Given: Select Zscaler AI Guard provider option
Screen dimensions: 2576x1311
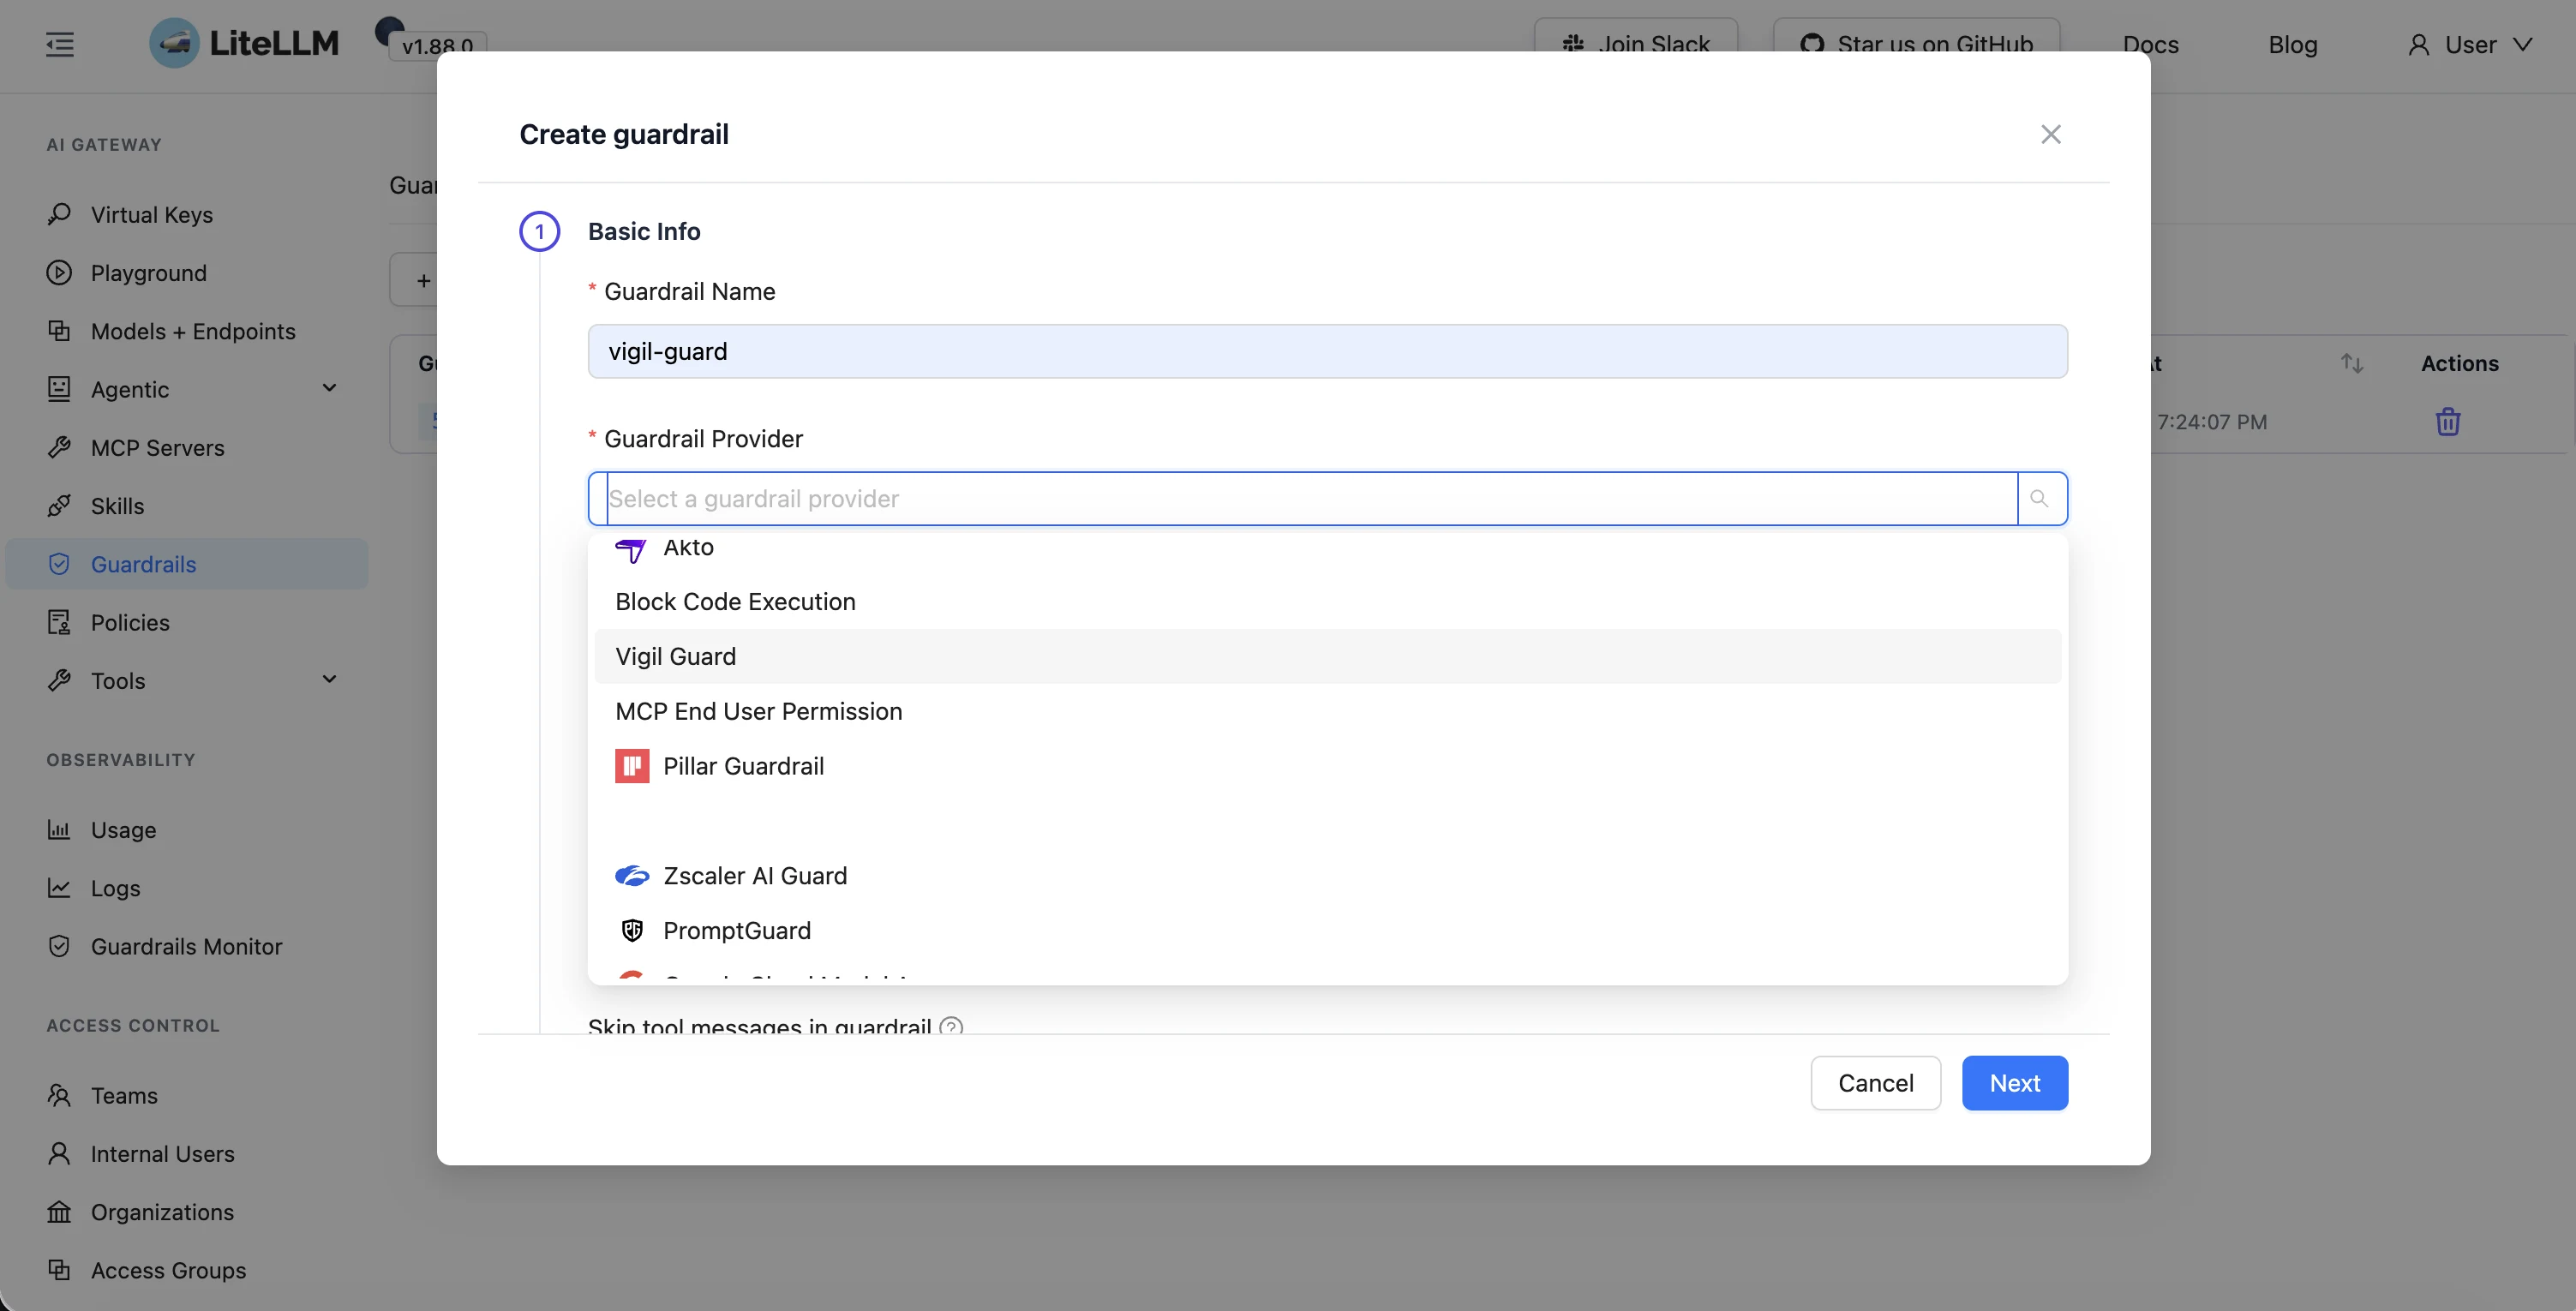Looking at the screenshot, I should point(1328,875).
